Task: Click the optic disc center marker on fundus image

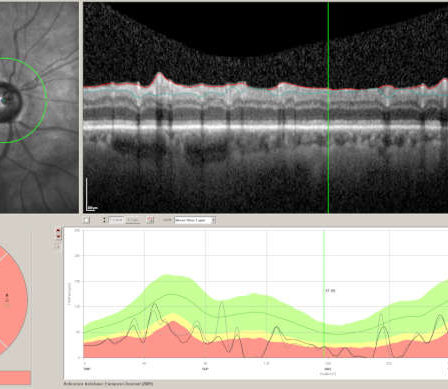Action: click(x=4, y=100)
